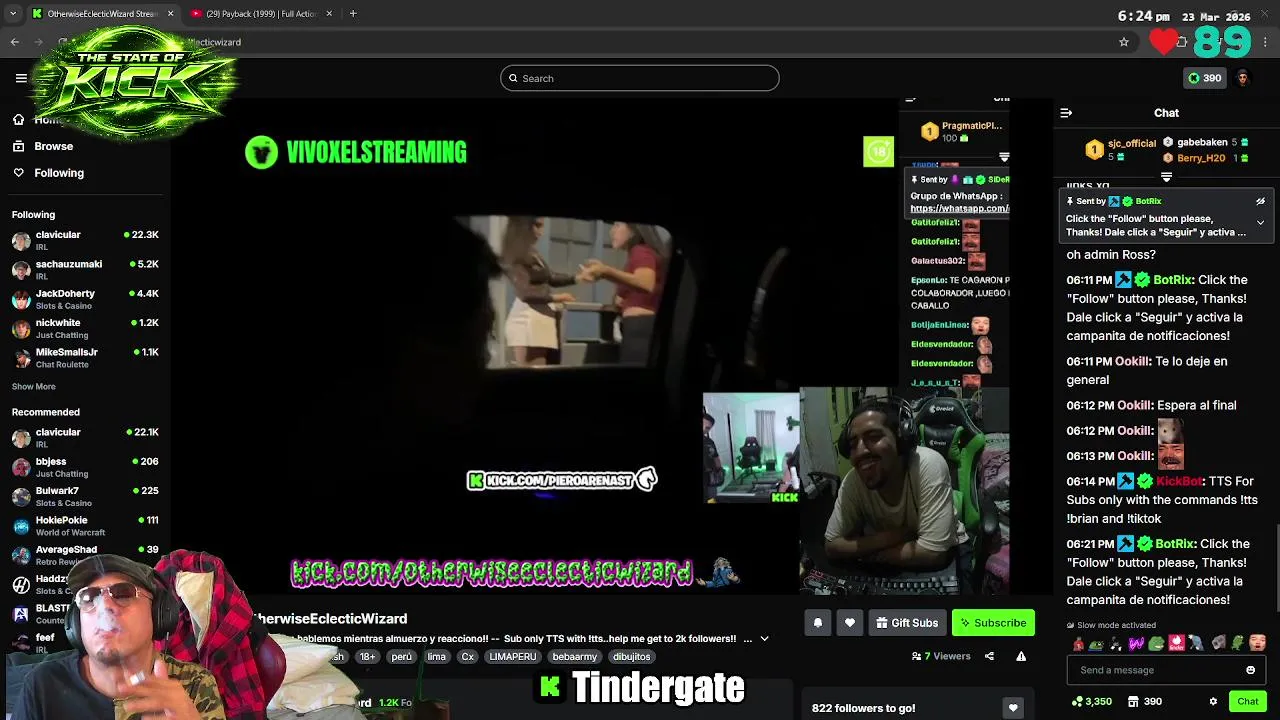Image resolution: width=1280 pixels, height=720 pixels.
Task: Toggle stream notifications bell
Action: click(x=818, y=623)
